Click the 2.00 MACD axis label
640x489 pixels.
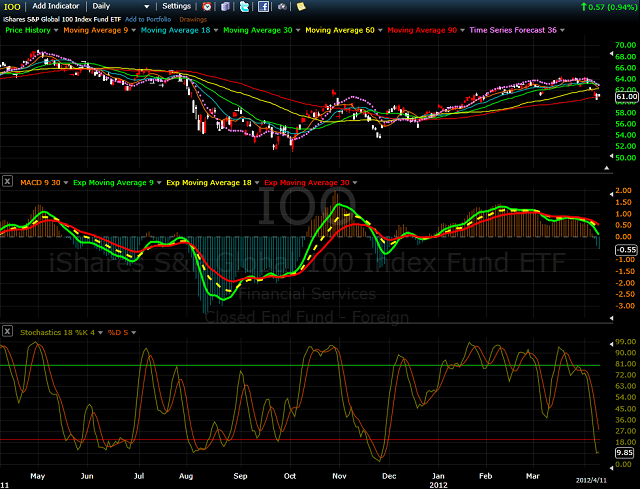(x=623, y=191)
